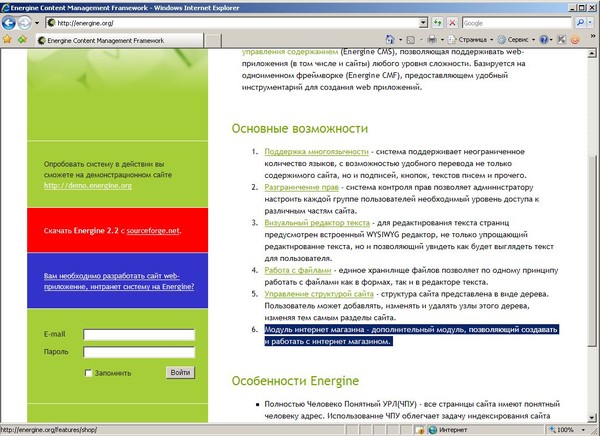600x436 pixels.
Task: Open a new blank tab button
Action: click(212, 40)
